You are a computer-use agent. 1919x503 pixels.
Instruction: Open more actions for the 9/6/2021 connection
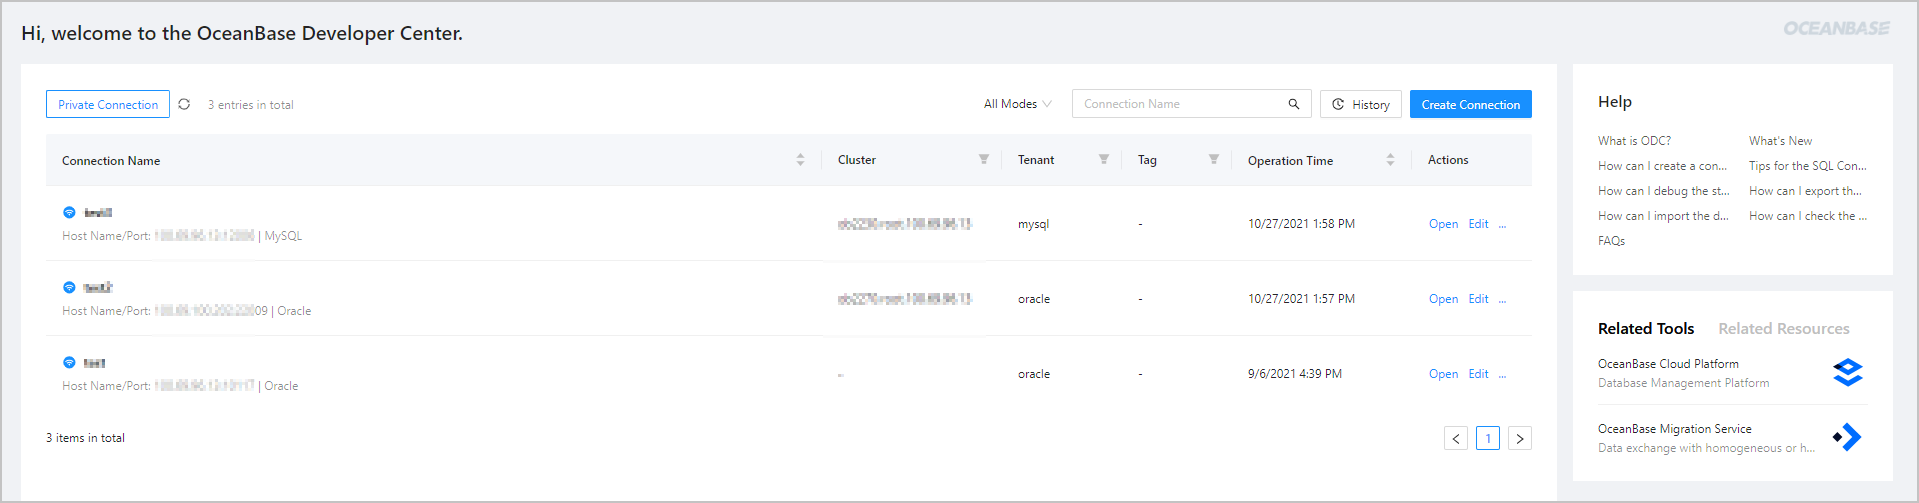1502,374
